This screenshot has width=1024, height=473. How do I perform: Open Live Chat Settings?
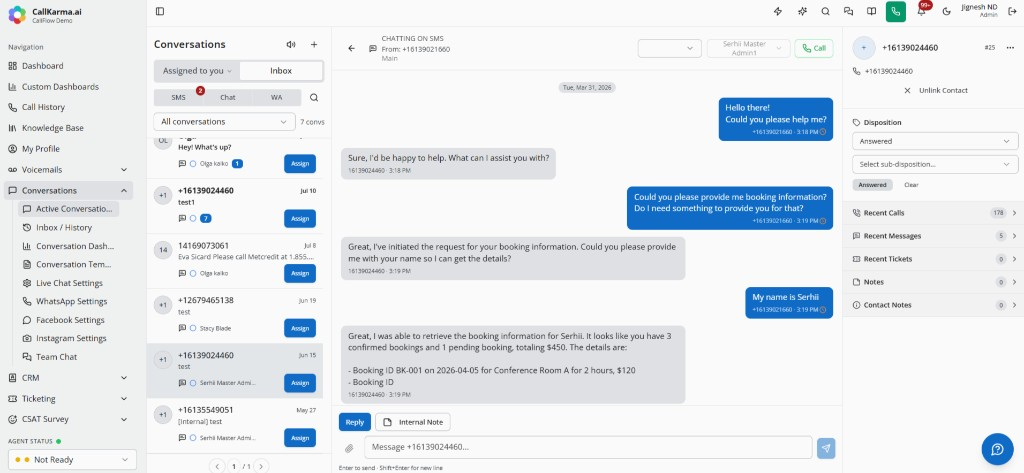tap(69, 283)
